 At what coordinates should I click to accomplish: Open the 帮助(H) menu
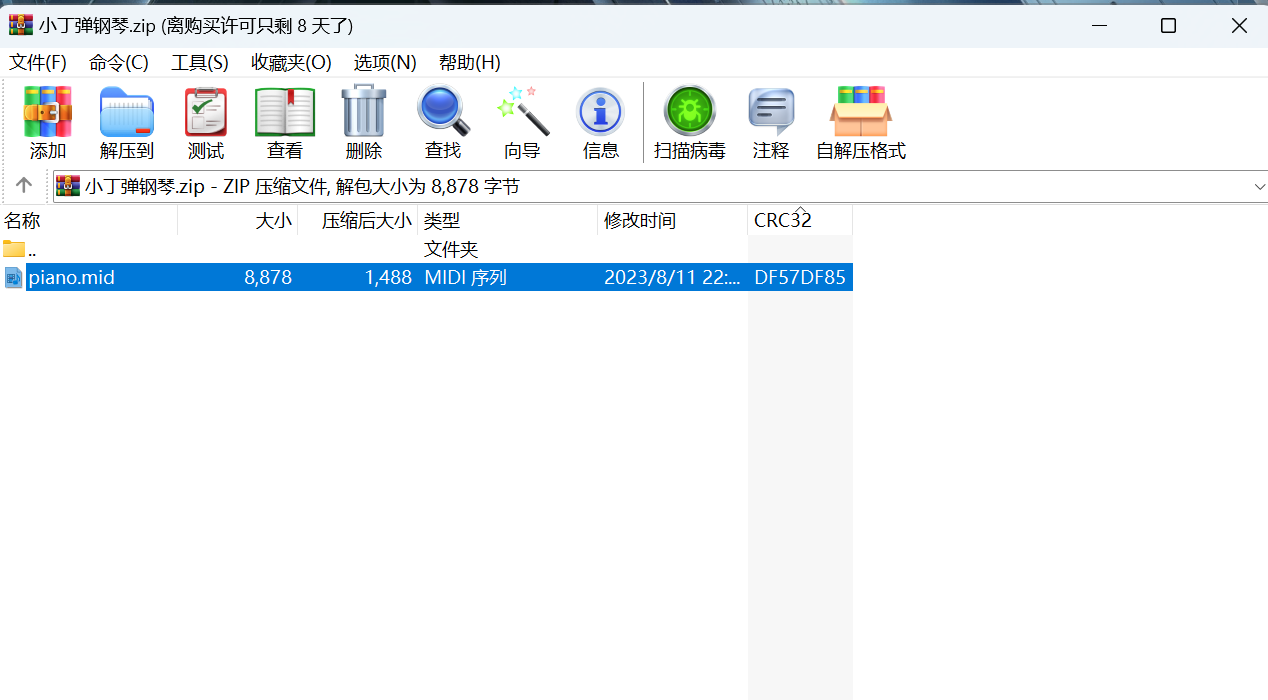click(470, 62)
